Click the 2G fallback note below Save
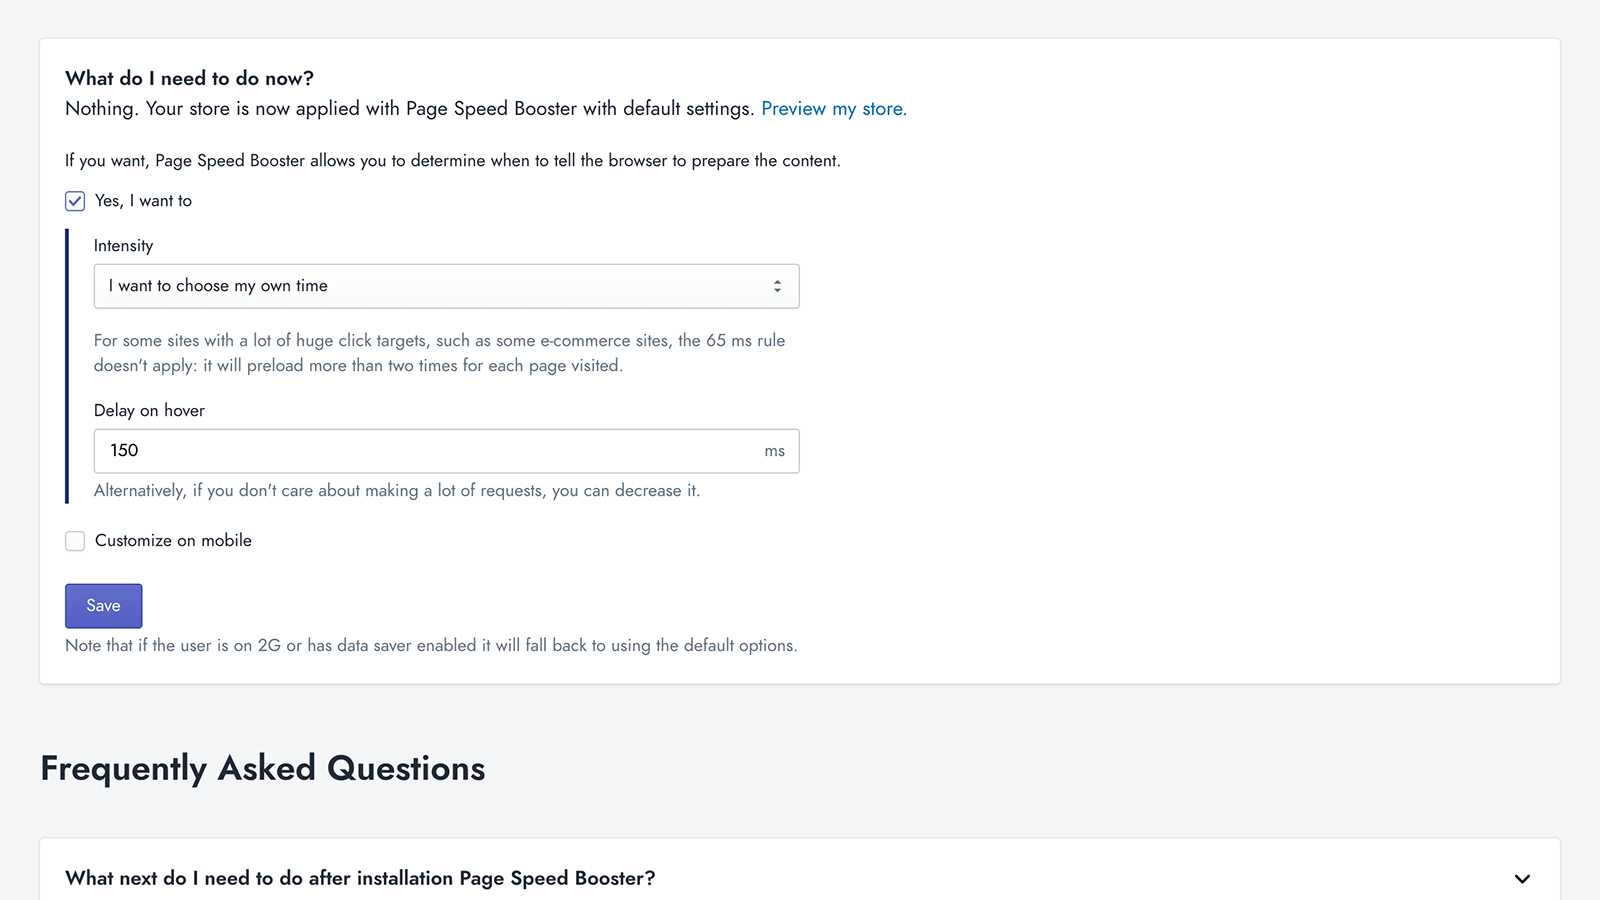The image size is (1600, 900). (431, 645)
